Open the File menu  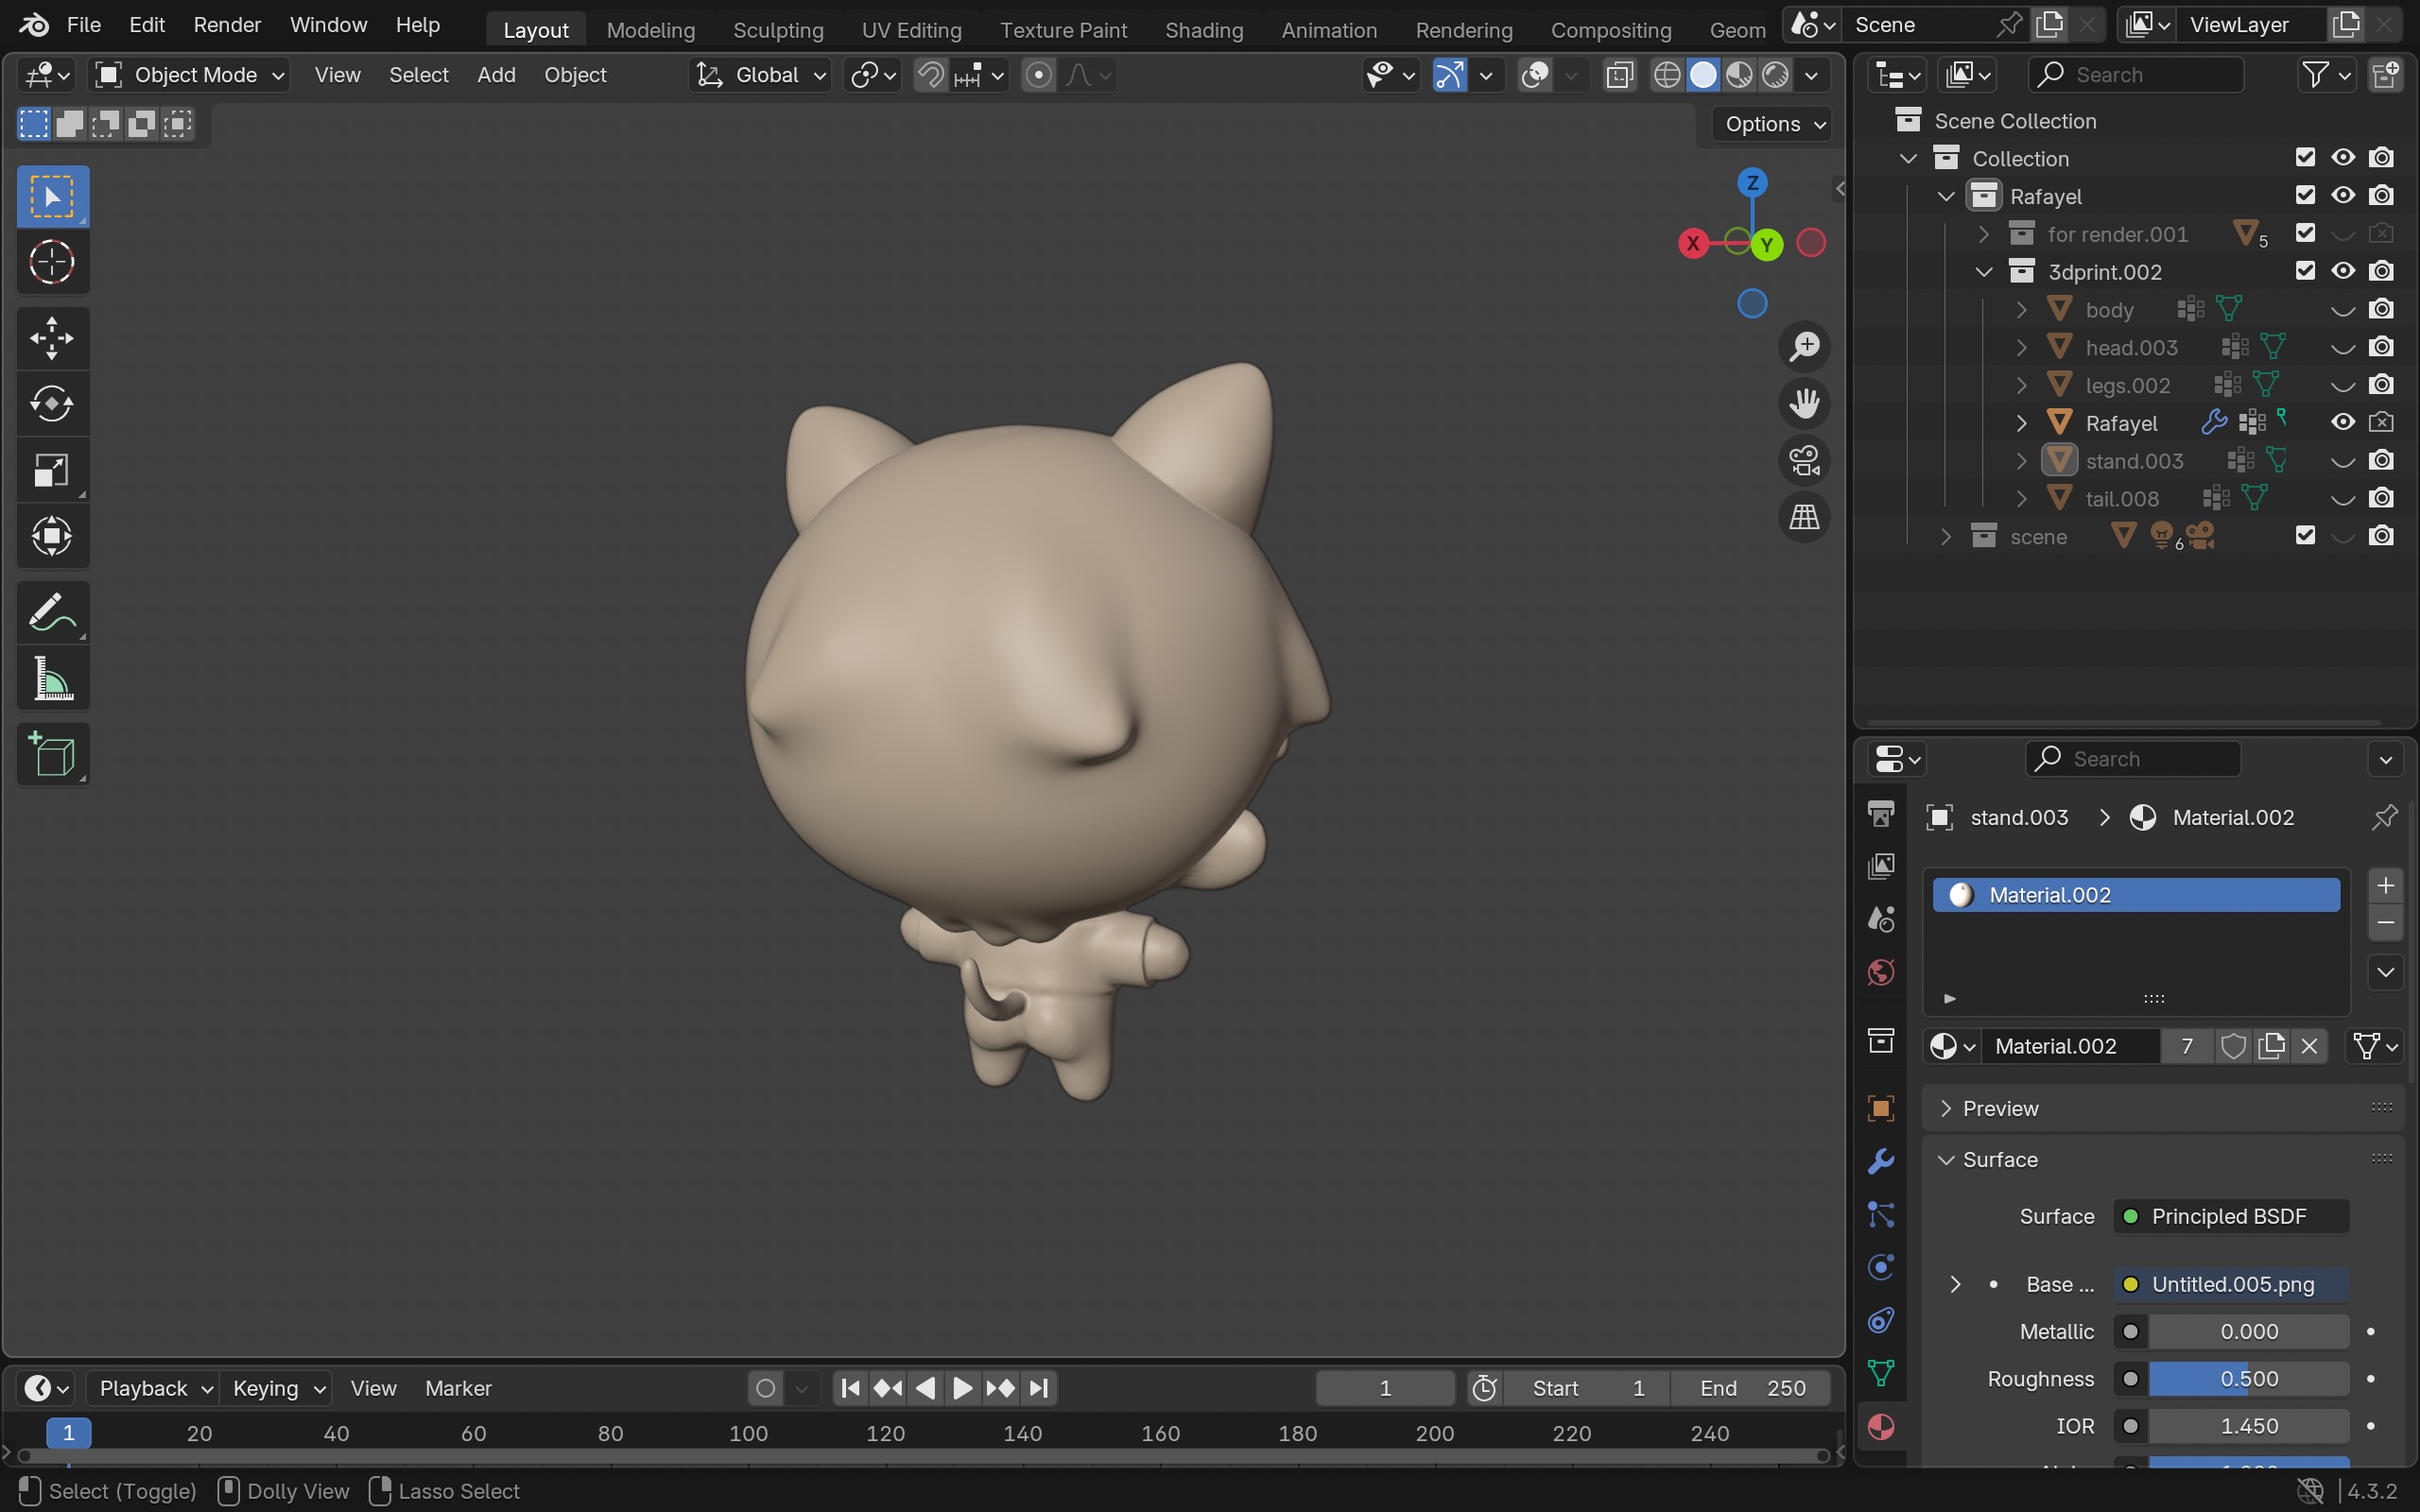(x=84, y=24)
